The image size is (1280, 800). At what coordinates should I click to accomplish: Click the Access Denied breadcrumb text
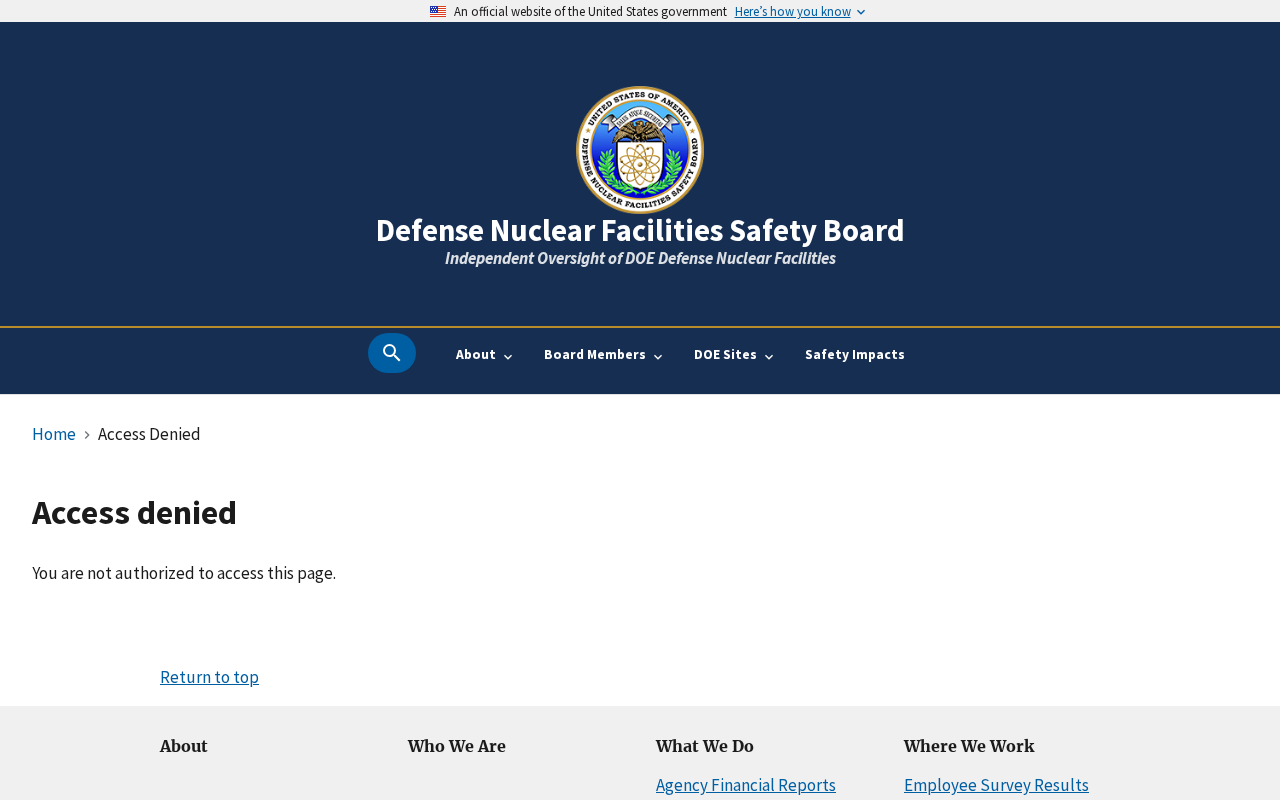149,434
